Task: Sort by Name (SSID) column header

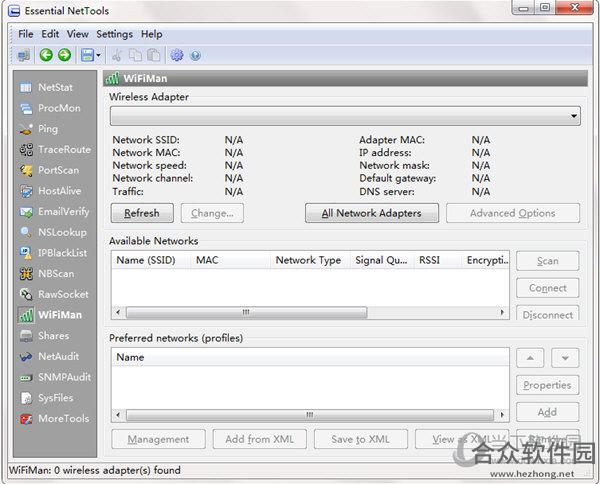Action: [x=151, y=260]
